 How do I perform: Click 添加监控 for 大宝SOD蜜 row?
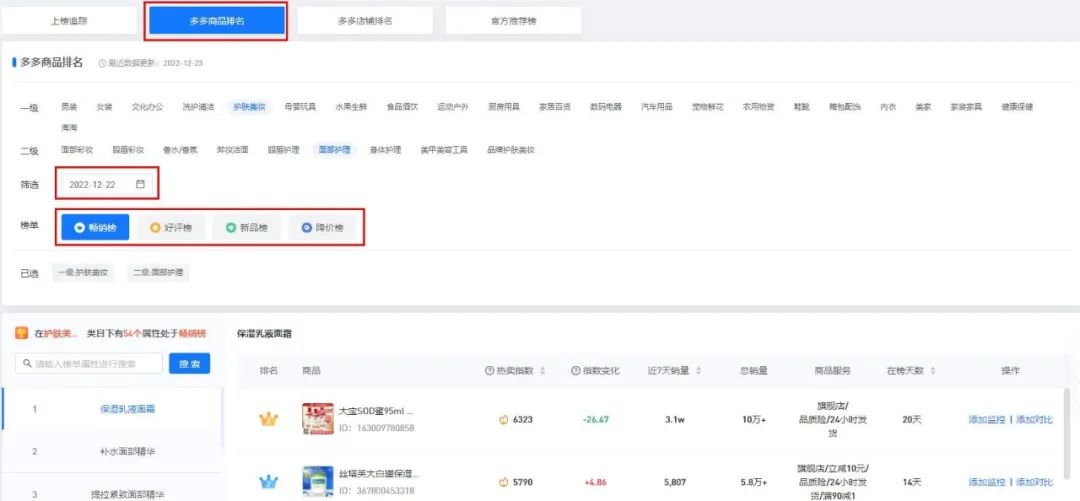coord(986,420)
